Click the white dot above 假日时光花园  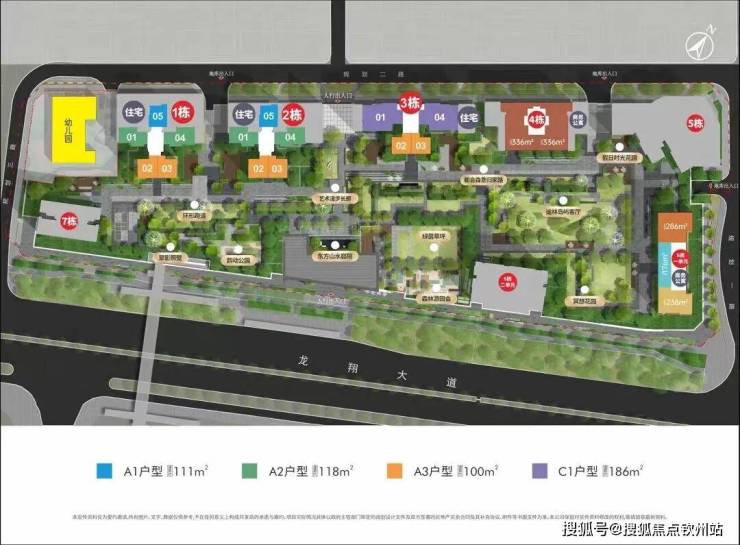620,147
